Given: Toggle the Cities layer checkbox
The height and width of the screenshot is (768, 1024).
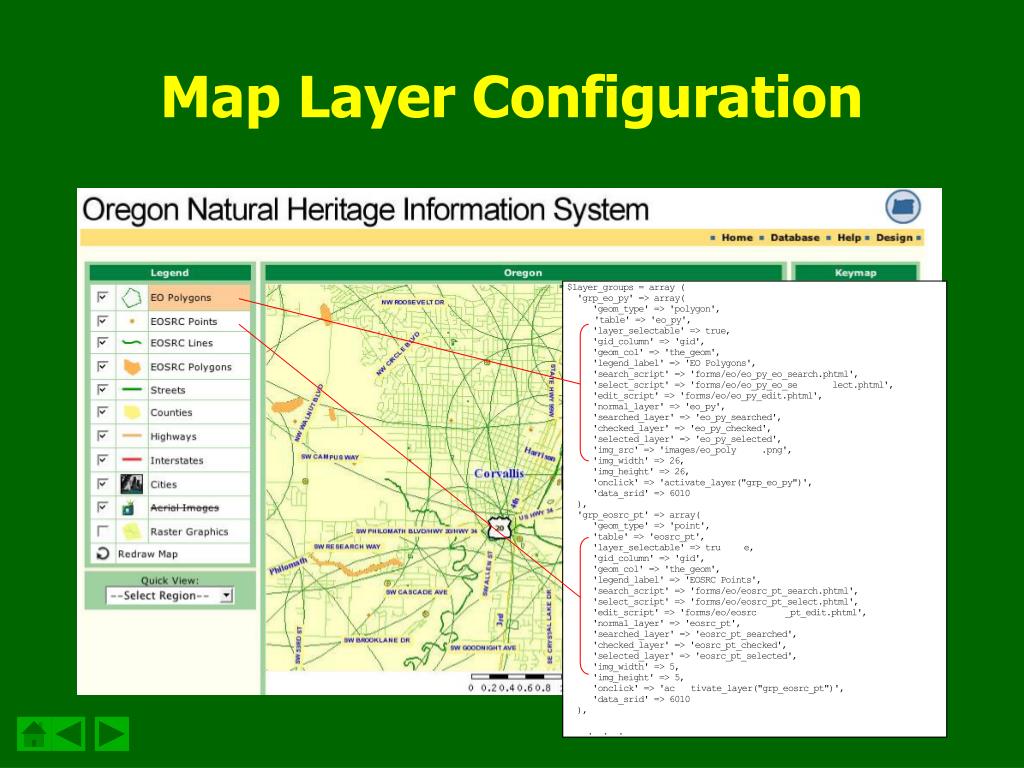Looking at the screenshot, I should (x=103, y=483).
